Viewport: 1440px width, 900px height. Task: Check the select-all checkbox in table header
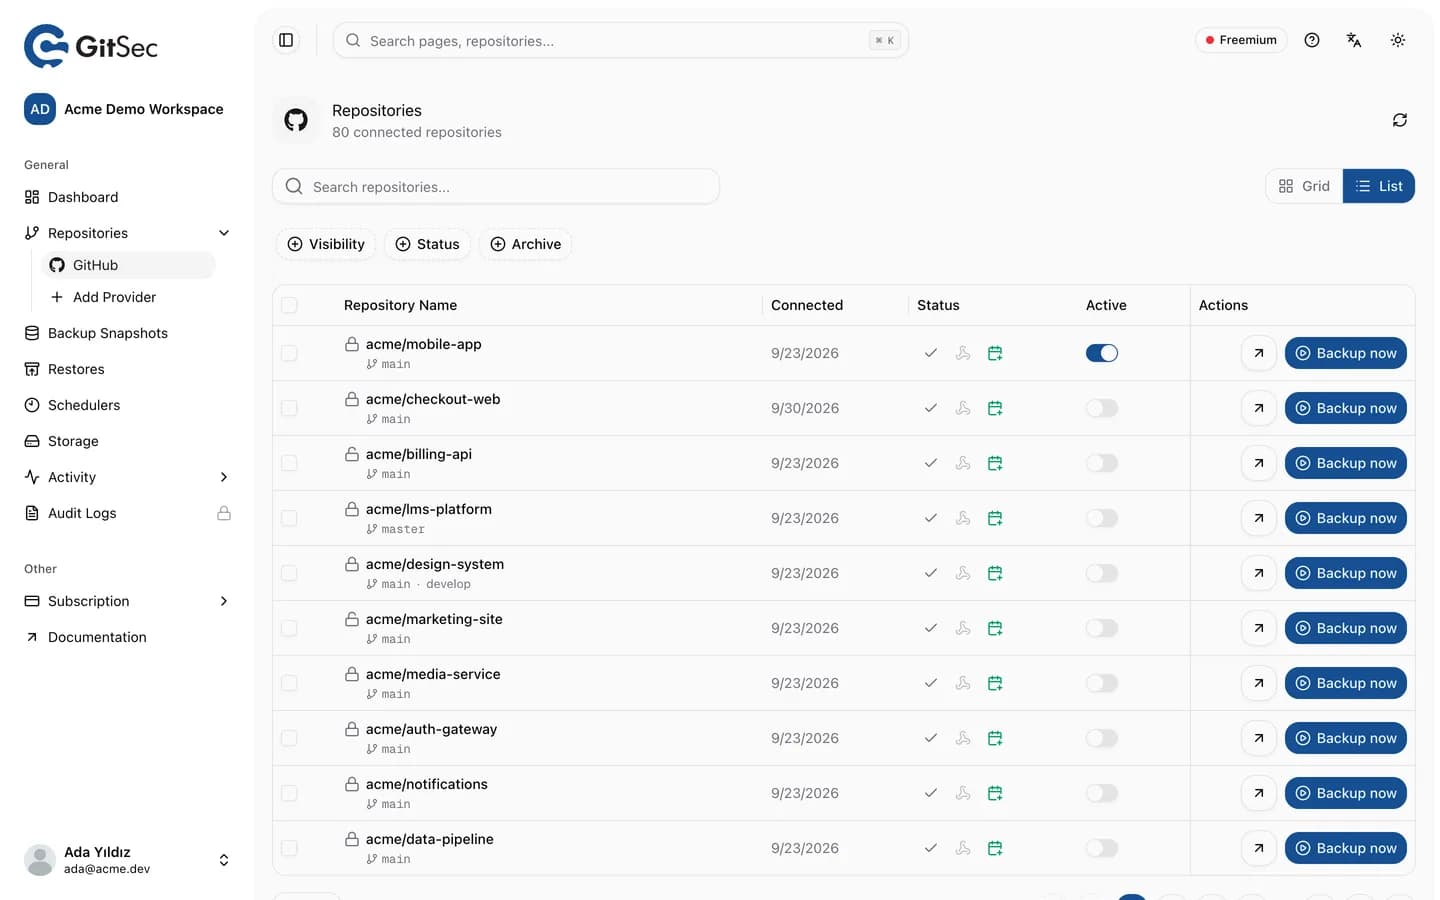tap(289, 305)
